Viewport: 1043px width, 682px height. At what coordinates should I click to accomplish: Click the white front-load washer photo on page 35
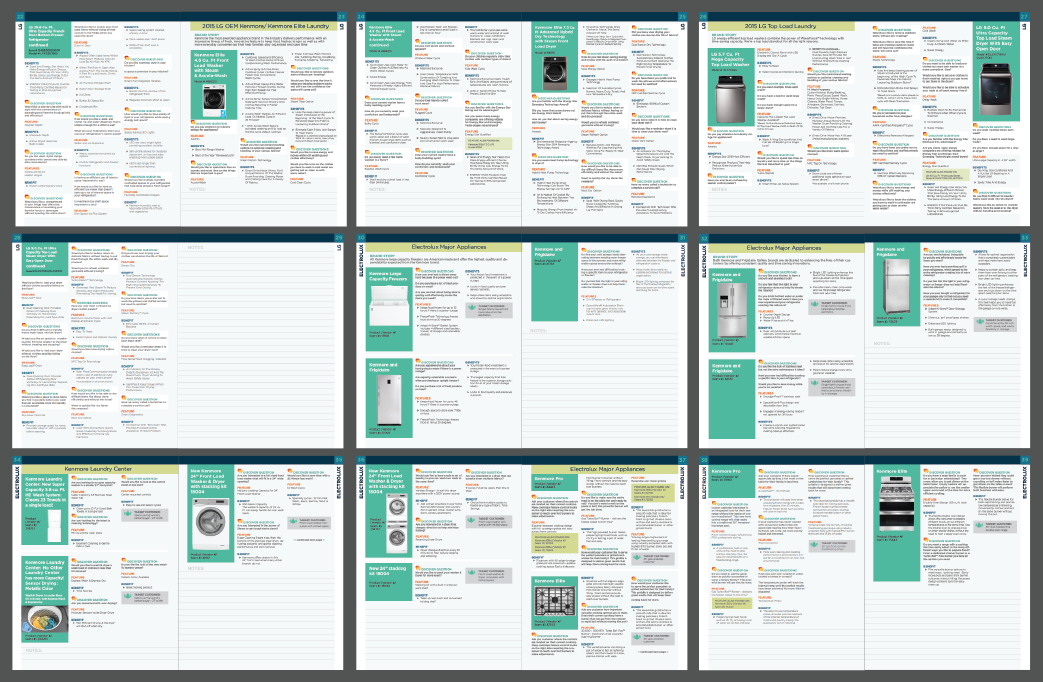click(x=211, y=524)
